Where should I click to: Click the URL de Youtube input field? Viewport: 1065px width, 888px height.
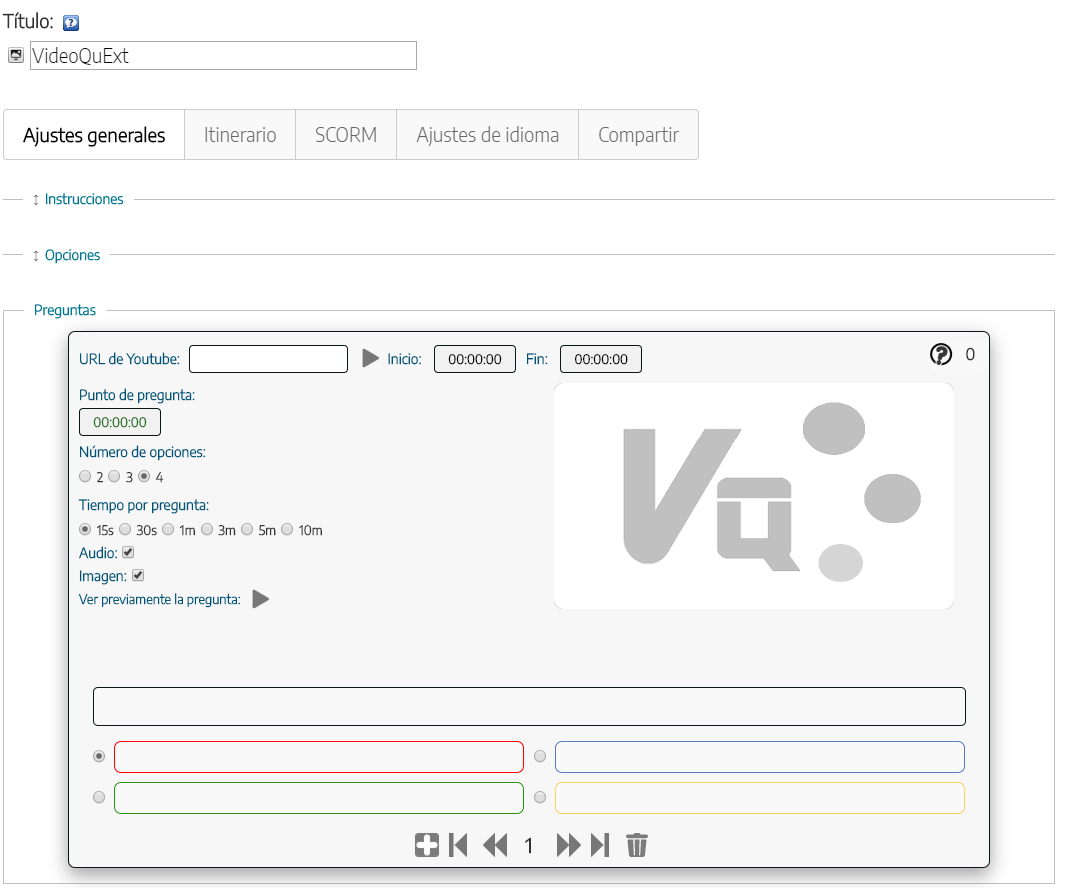[268, 359]
